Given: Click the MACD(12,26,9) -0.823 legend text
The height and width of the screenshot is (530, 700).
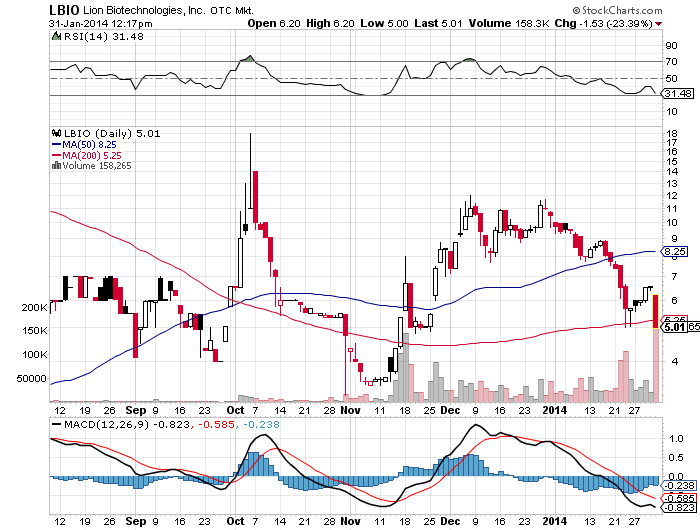Looking at the screenshot, I should point(127,424).
